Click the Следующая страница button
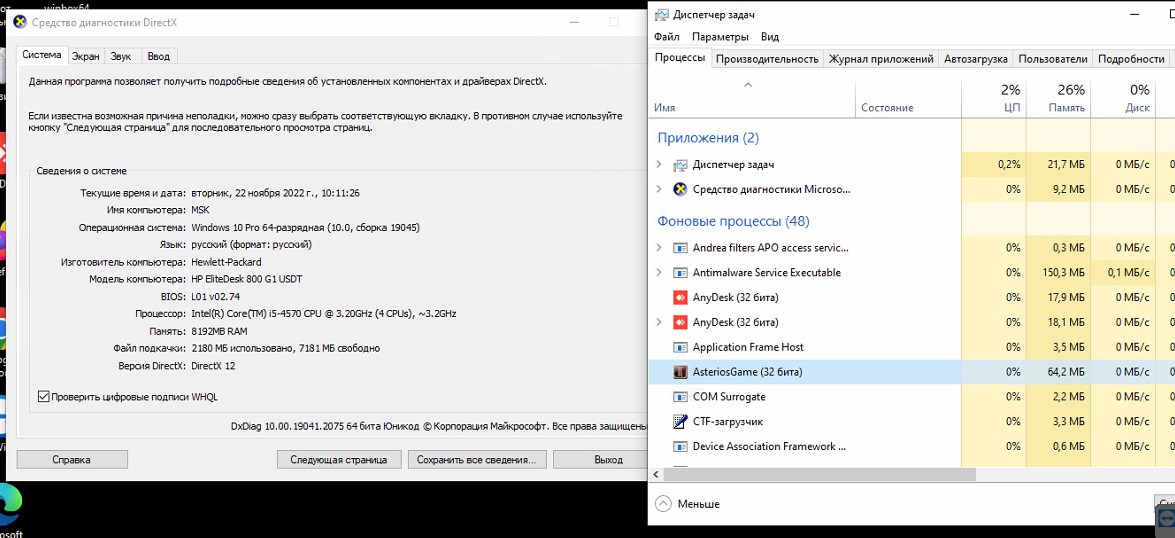The width and height of the screenshot is (1175, 538). [339, 459]
